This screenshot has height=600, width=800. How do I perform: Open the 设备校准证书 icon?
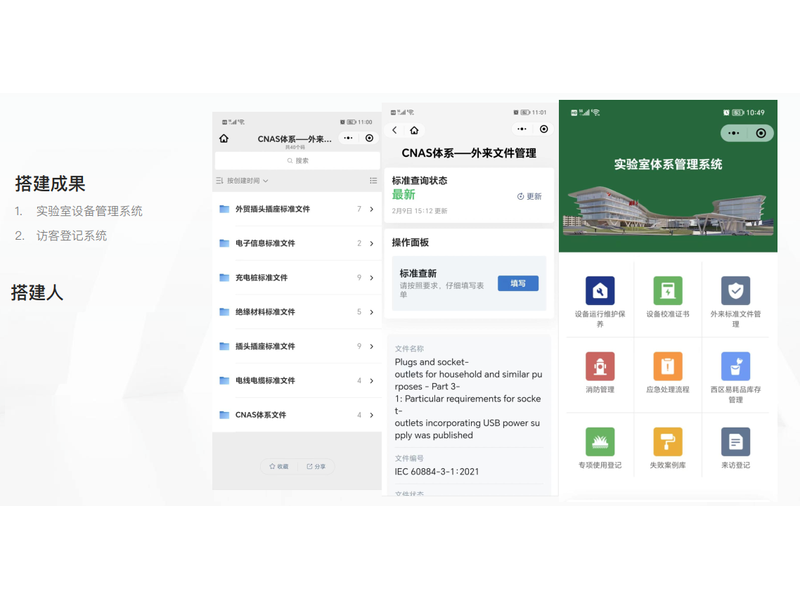[667, 291]
